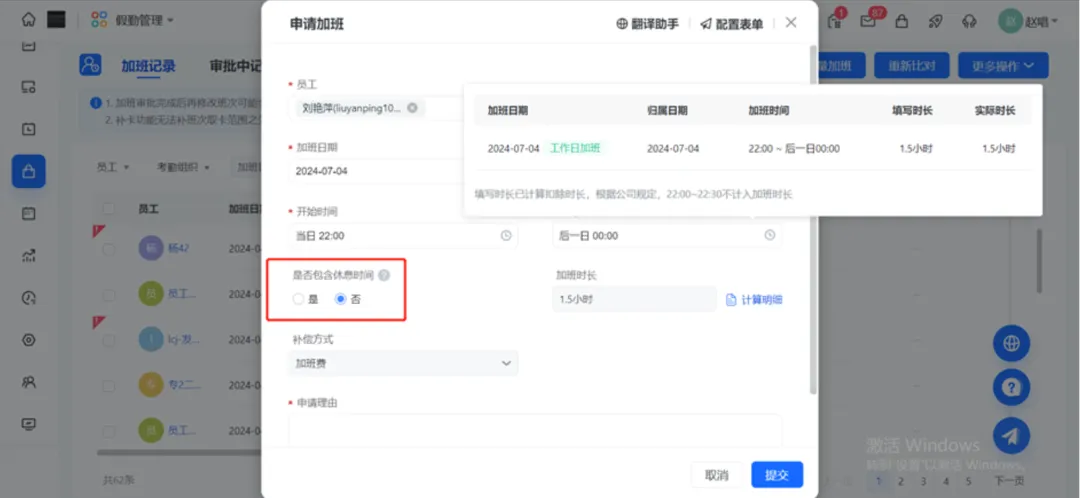Click the 翻译助手 globe button

[x=647, y=24]
